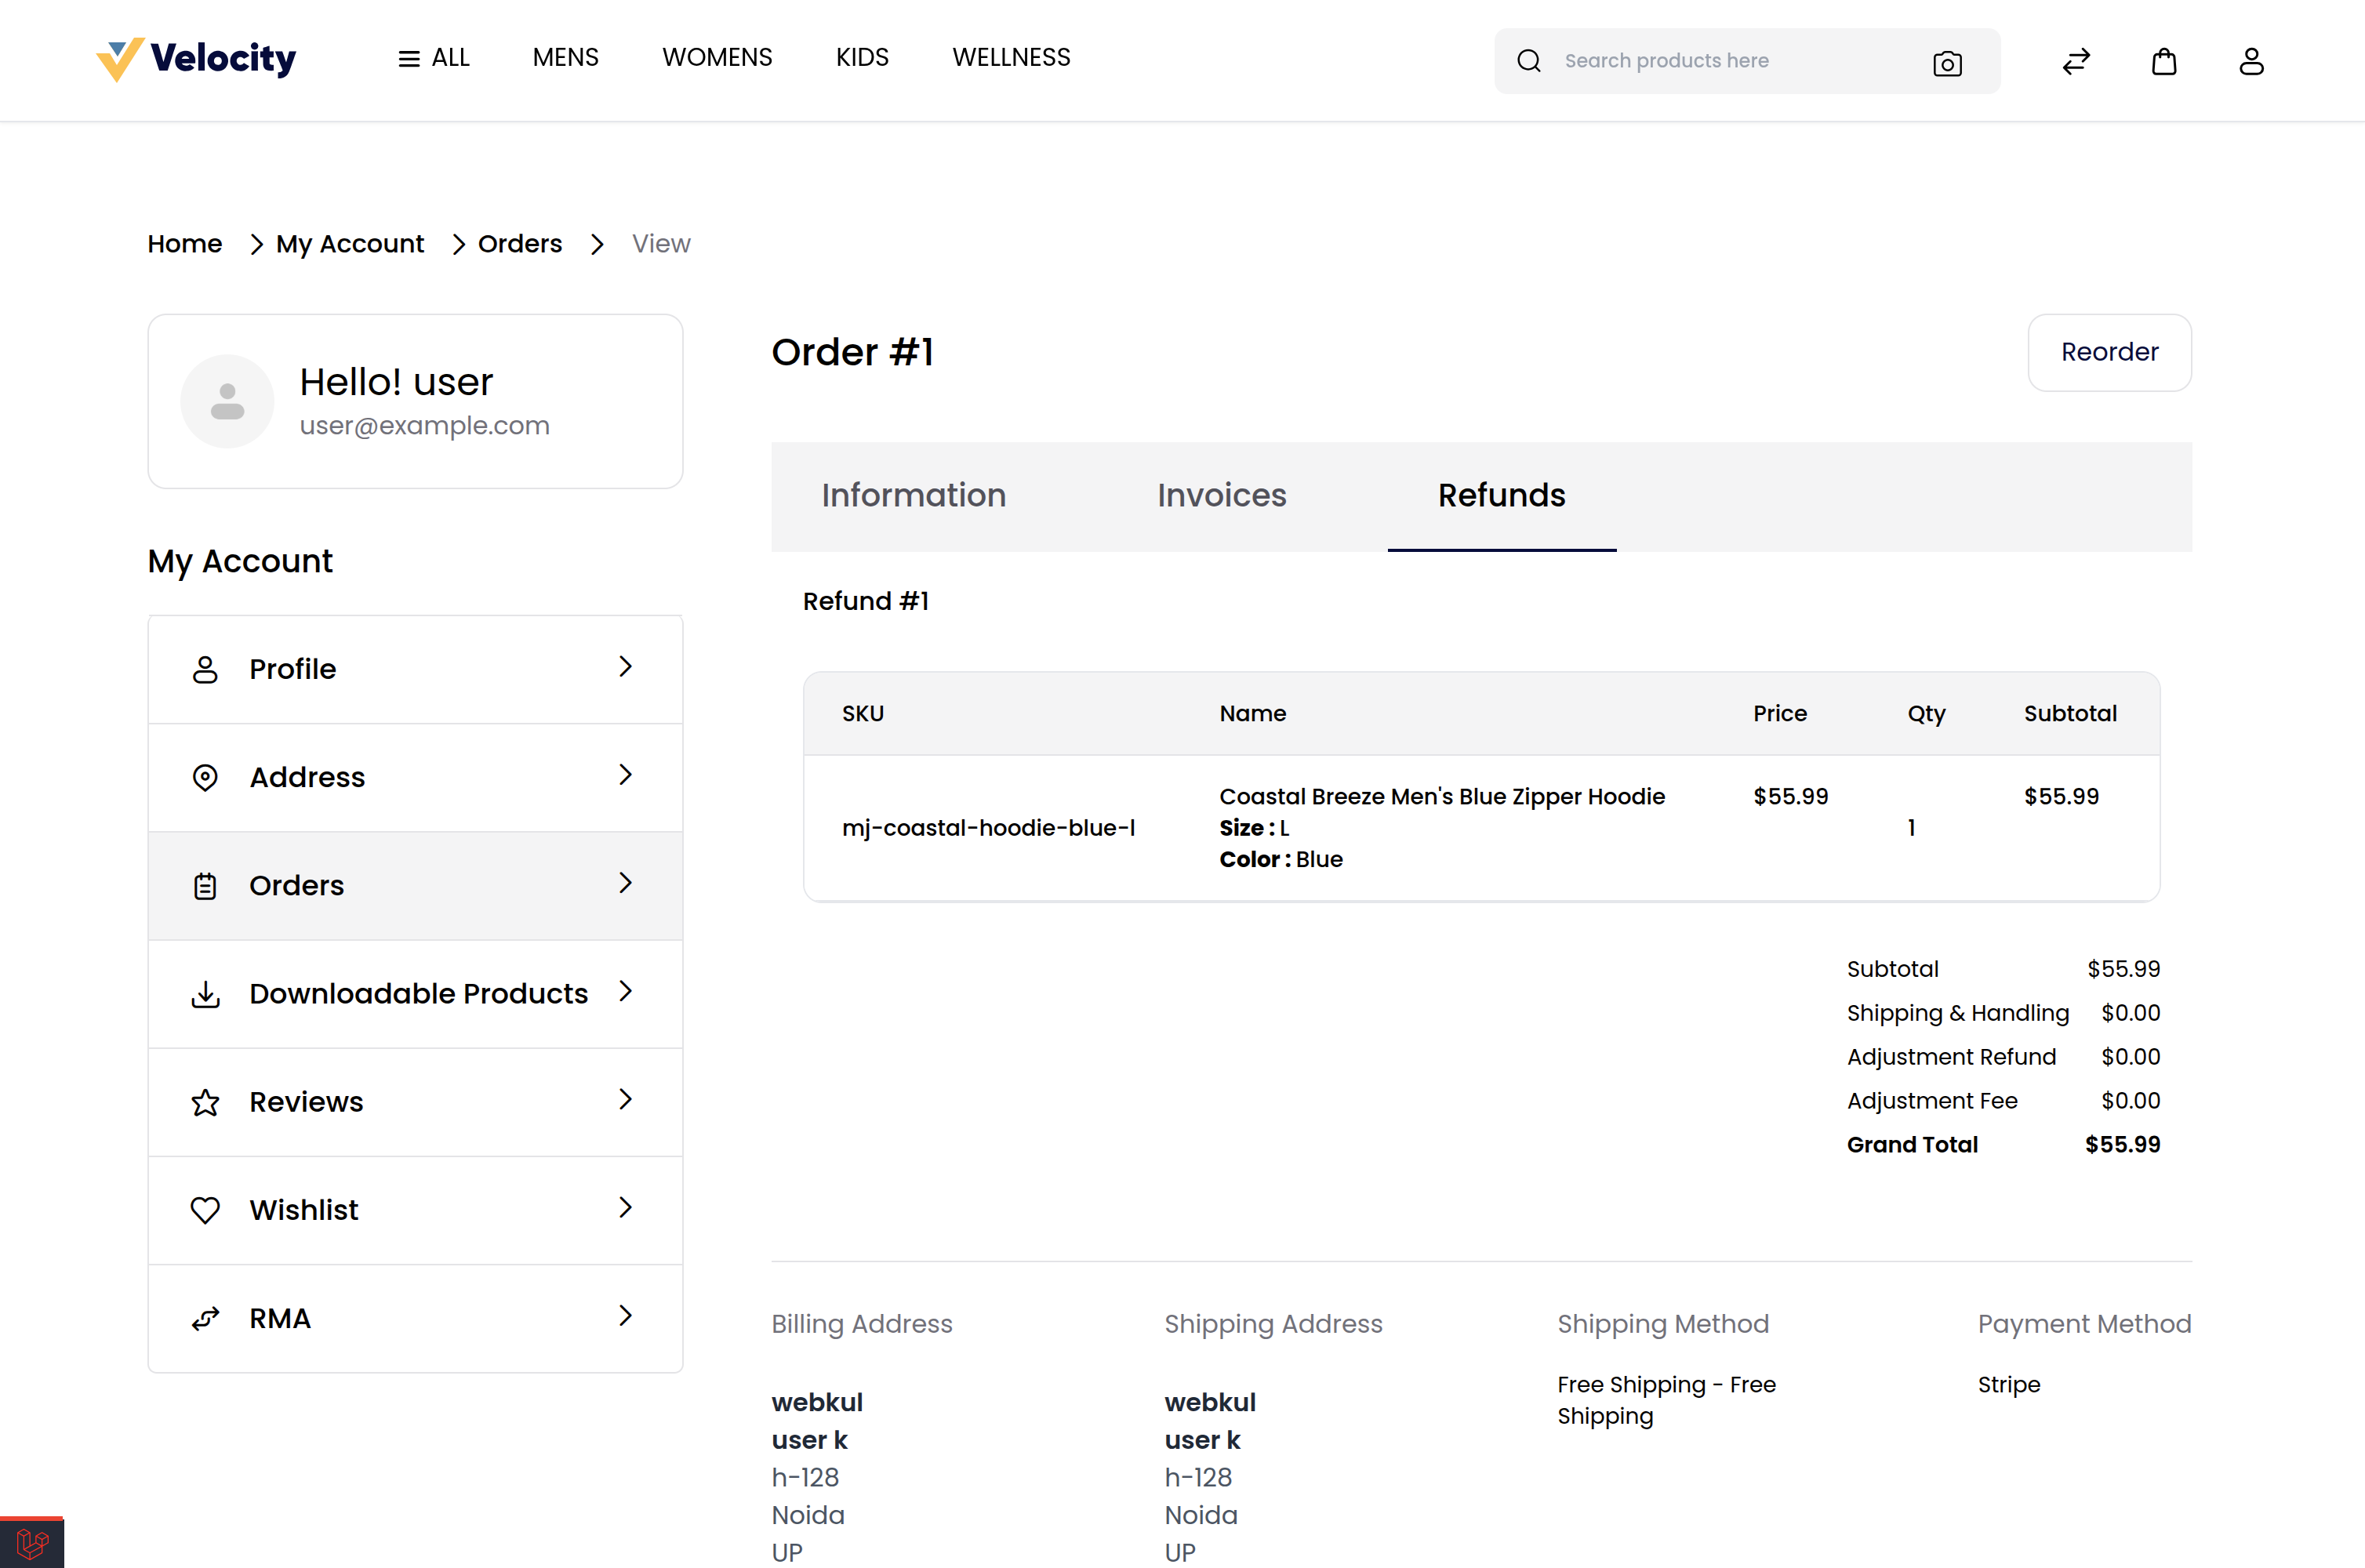Expand the Reviews row chevron
Image resolution: width=2365 pixels, height=1568 pixels.
tap(626, 1099)
